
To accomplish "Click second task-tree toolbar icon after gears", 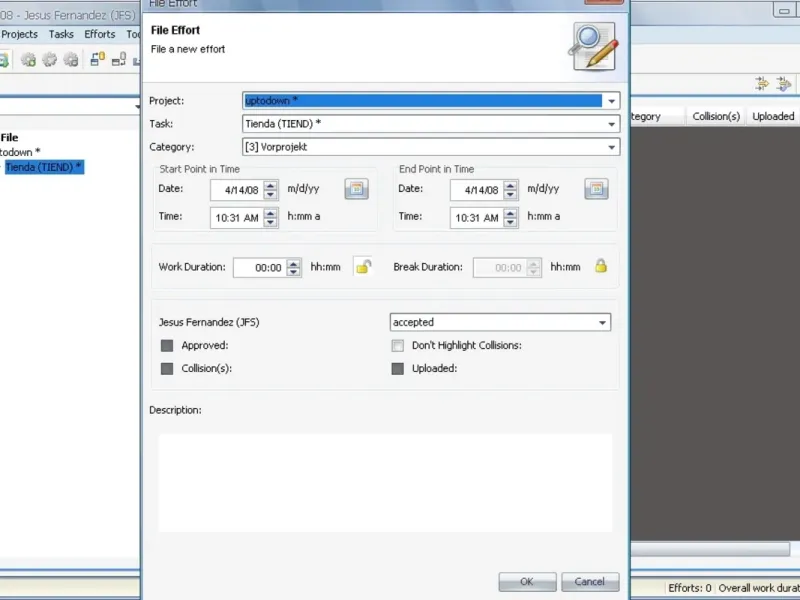I will (119, 59).
